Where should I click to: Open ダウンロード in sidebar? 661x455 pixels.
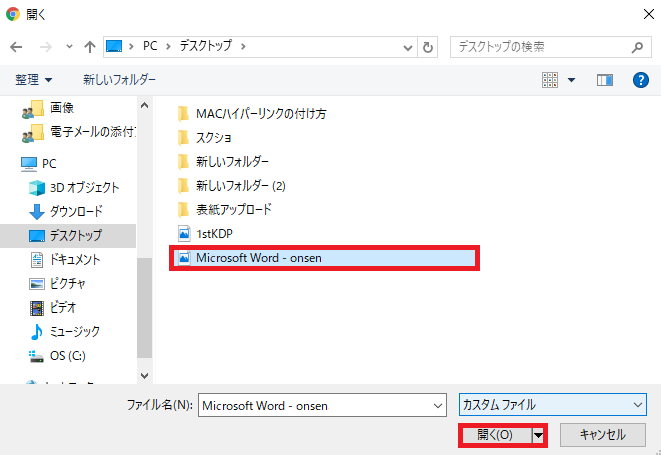coord(68,212)
